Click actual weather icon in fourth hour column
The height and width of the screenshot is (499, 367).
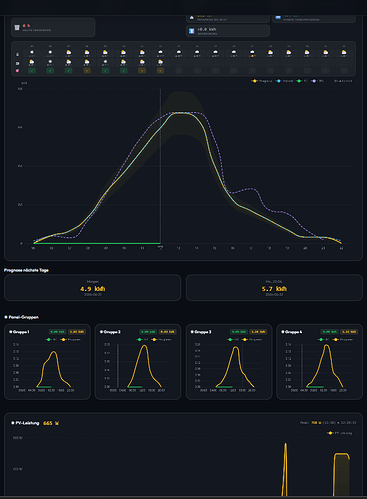(x=87, y=62)
